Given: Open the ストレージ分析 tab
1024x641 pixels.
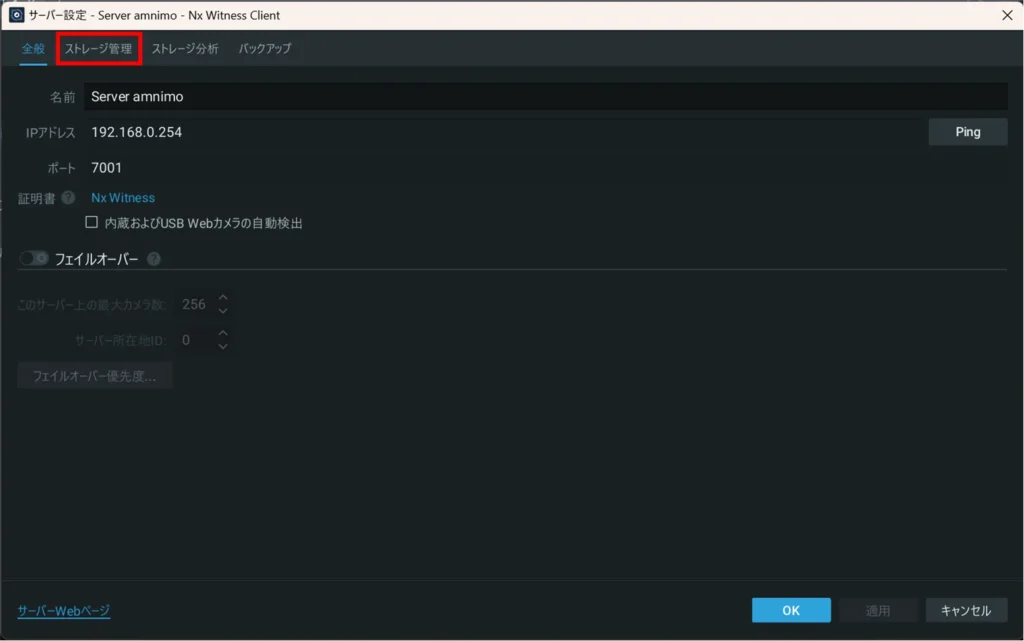Looking at the screenshot, I should point(185,48).
